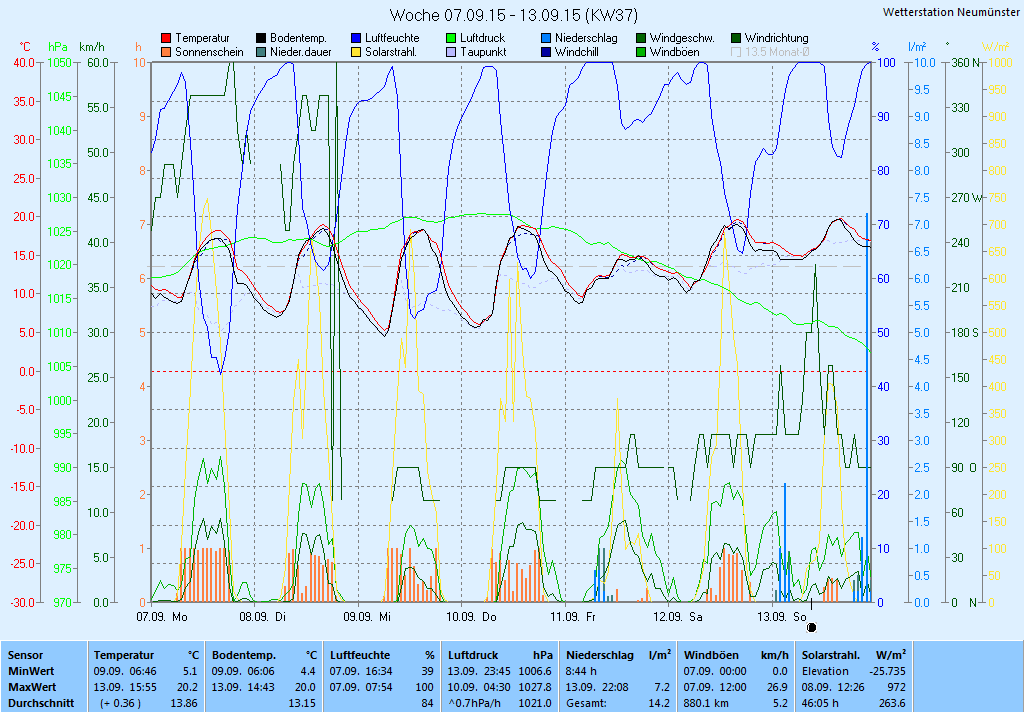Click the Windrichtung legend label
The height and width of the screenshot is (712, 1024).
(x=776, y=39)
